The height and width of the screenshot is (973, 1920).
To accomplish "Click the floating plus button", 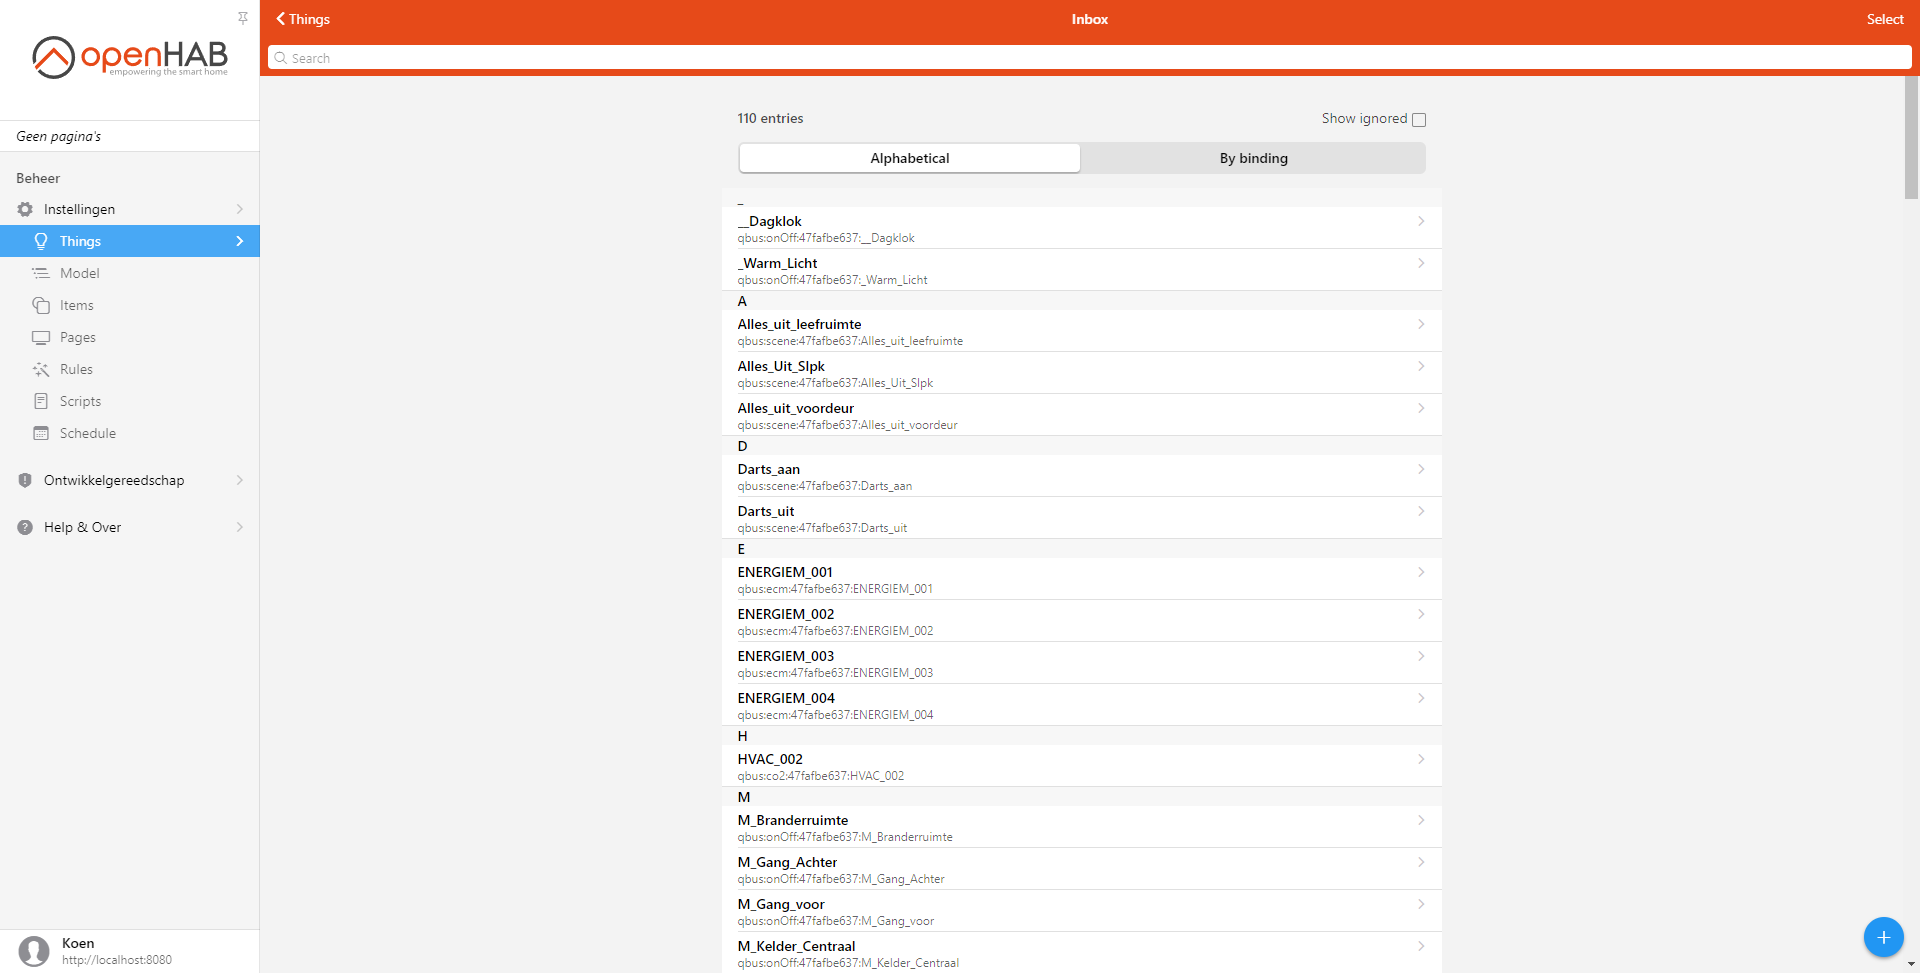I will 1883,937.
